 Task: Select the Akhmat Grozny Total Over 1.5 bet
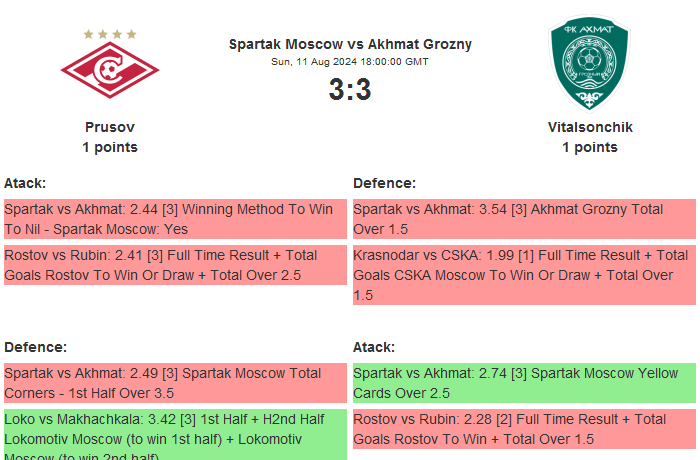coord(524,219)
